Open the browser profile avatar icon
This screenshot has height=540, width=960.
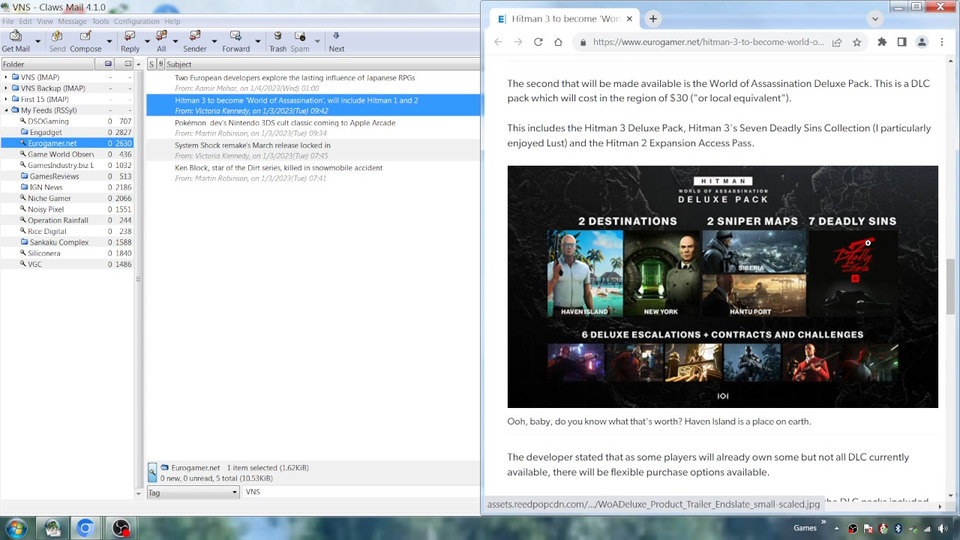coord(921,42)
